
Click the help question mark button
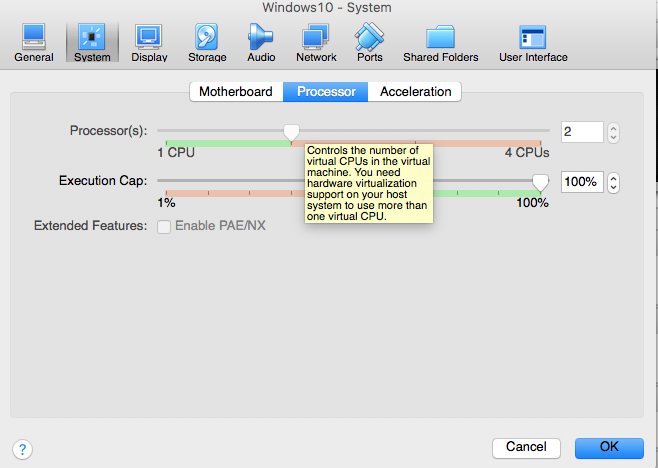click(x=22, y=450)
